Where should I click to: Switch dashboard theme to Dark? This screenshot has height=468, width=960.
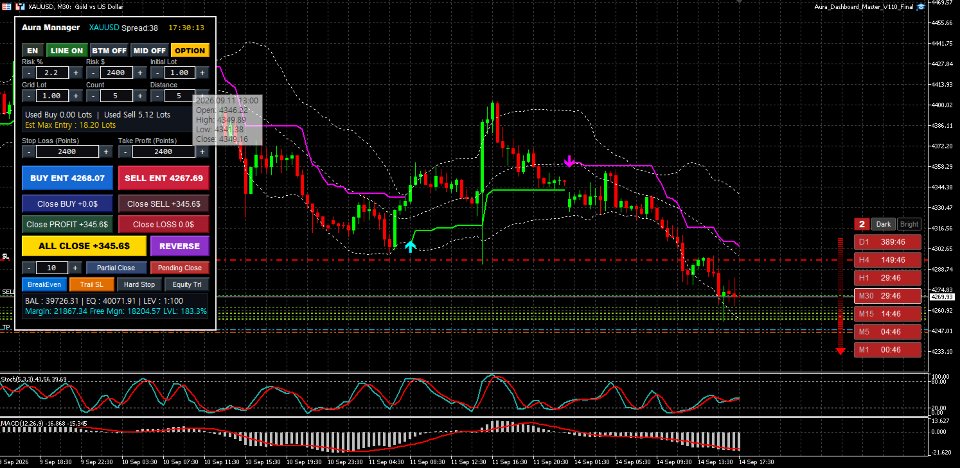point(883,224)
